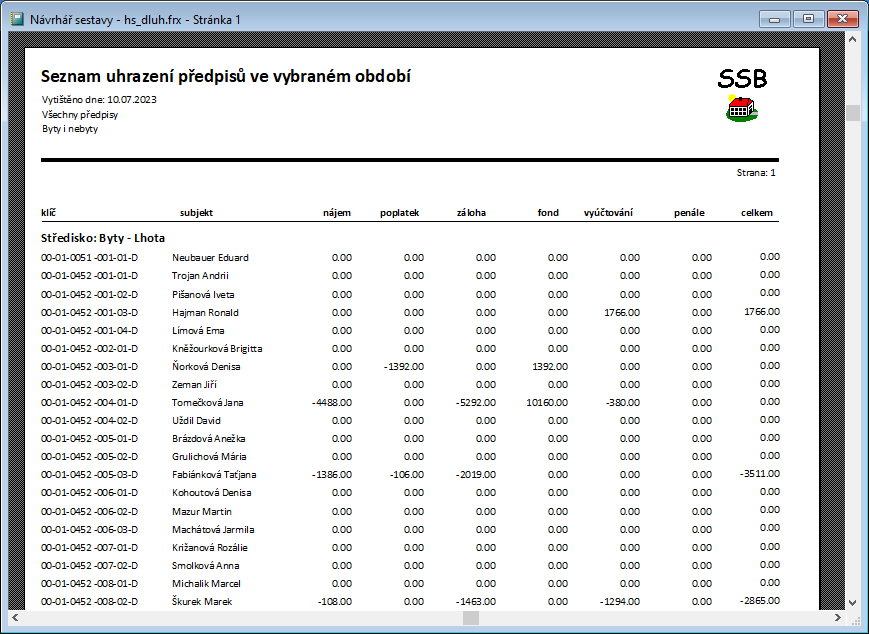Click the key 00-01-0452 -005-03-D
This screenshot has height=634, width=869.
click(89, 474)
